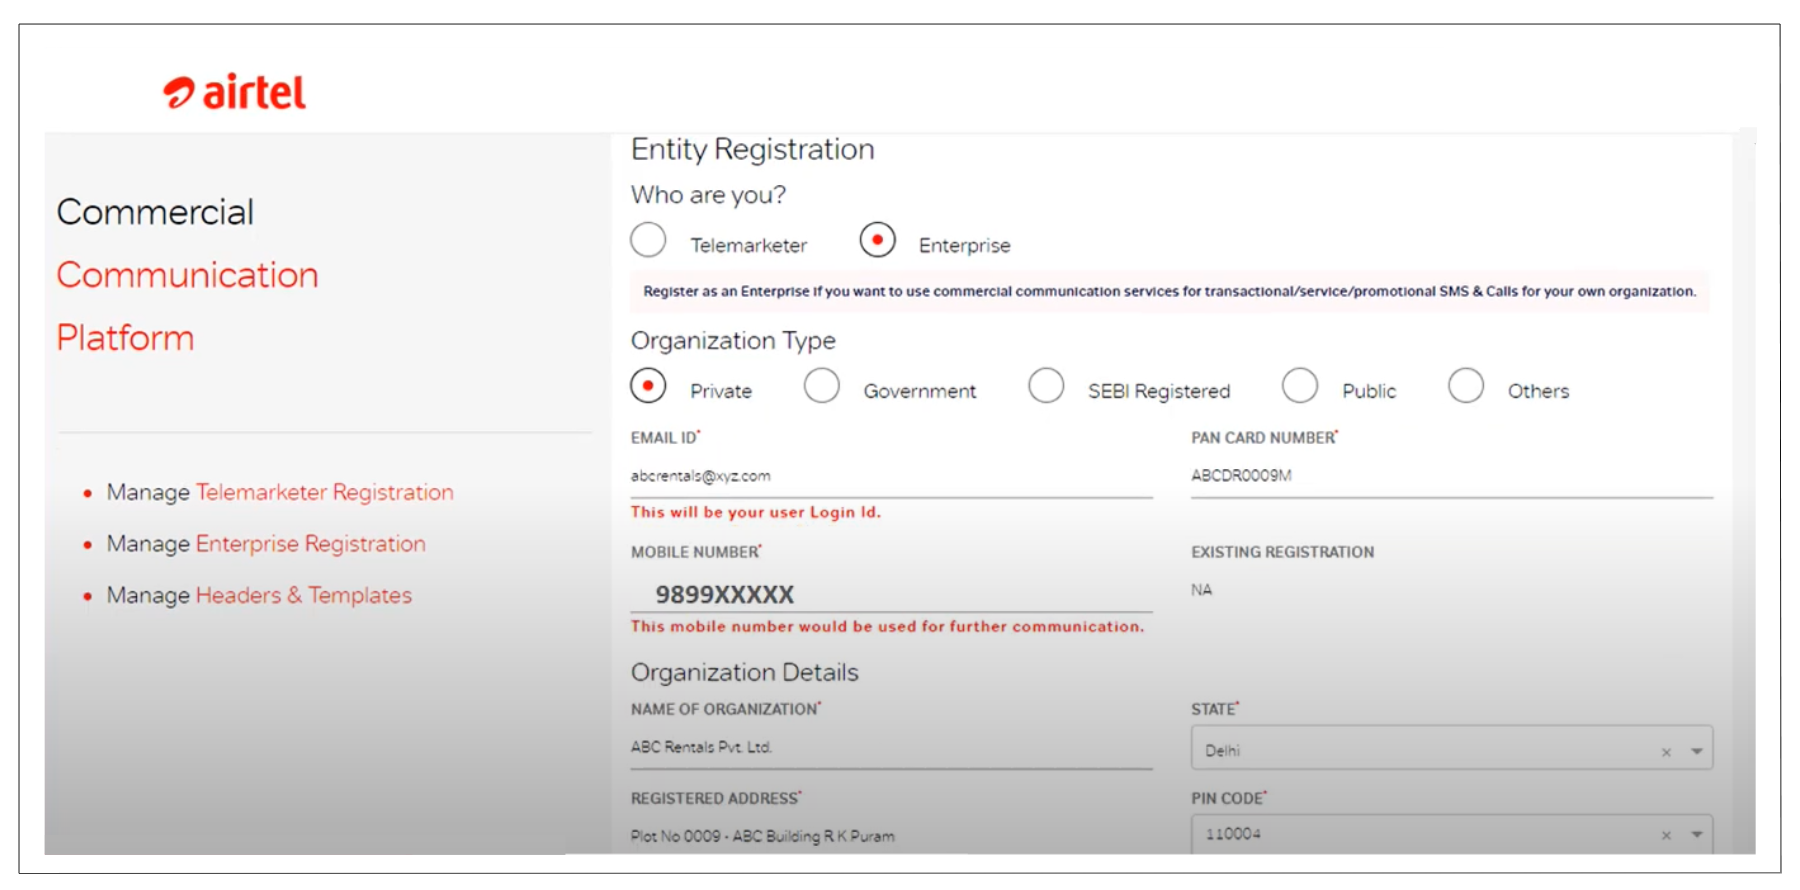Screen dimensions: 1800x890
Task: Expand the State dropdown arrow
Action: [1697, 751]
